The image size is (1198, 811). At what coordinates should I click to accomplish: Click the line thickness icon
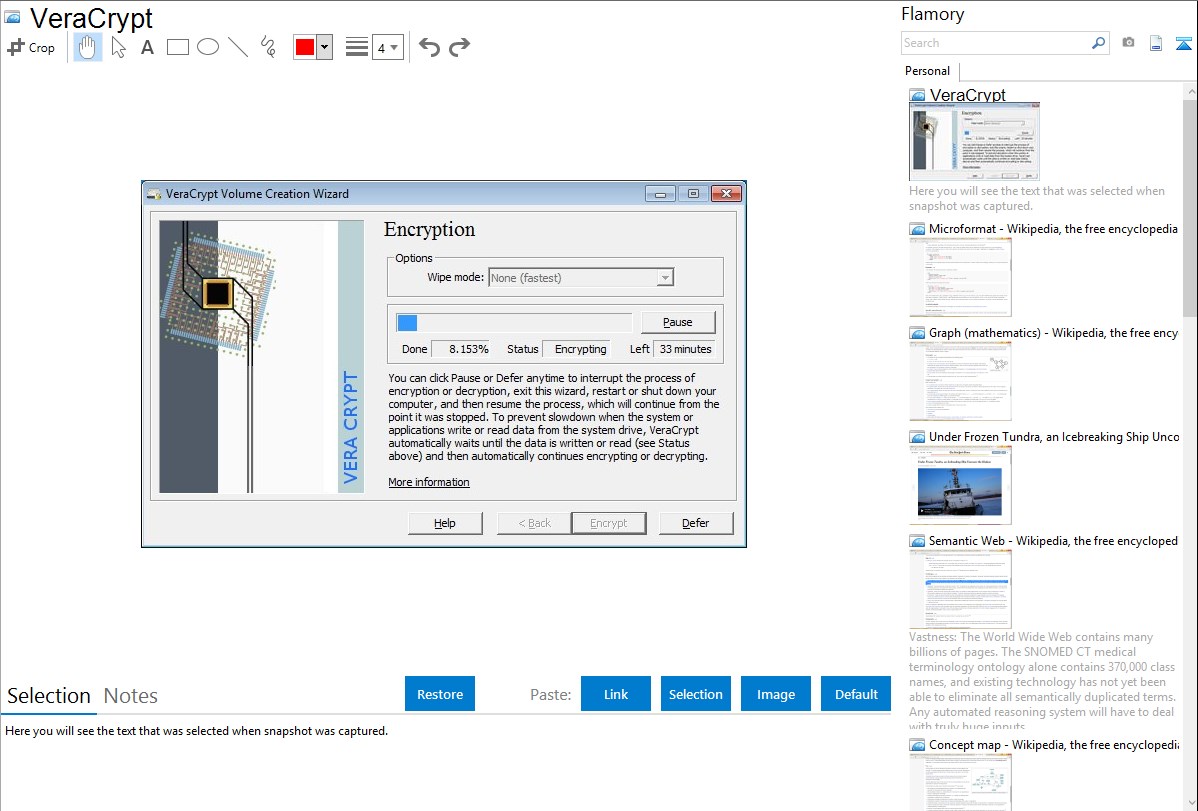(x=357, y=47)
